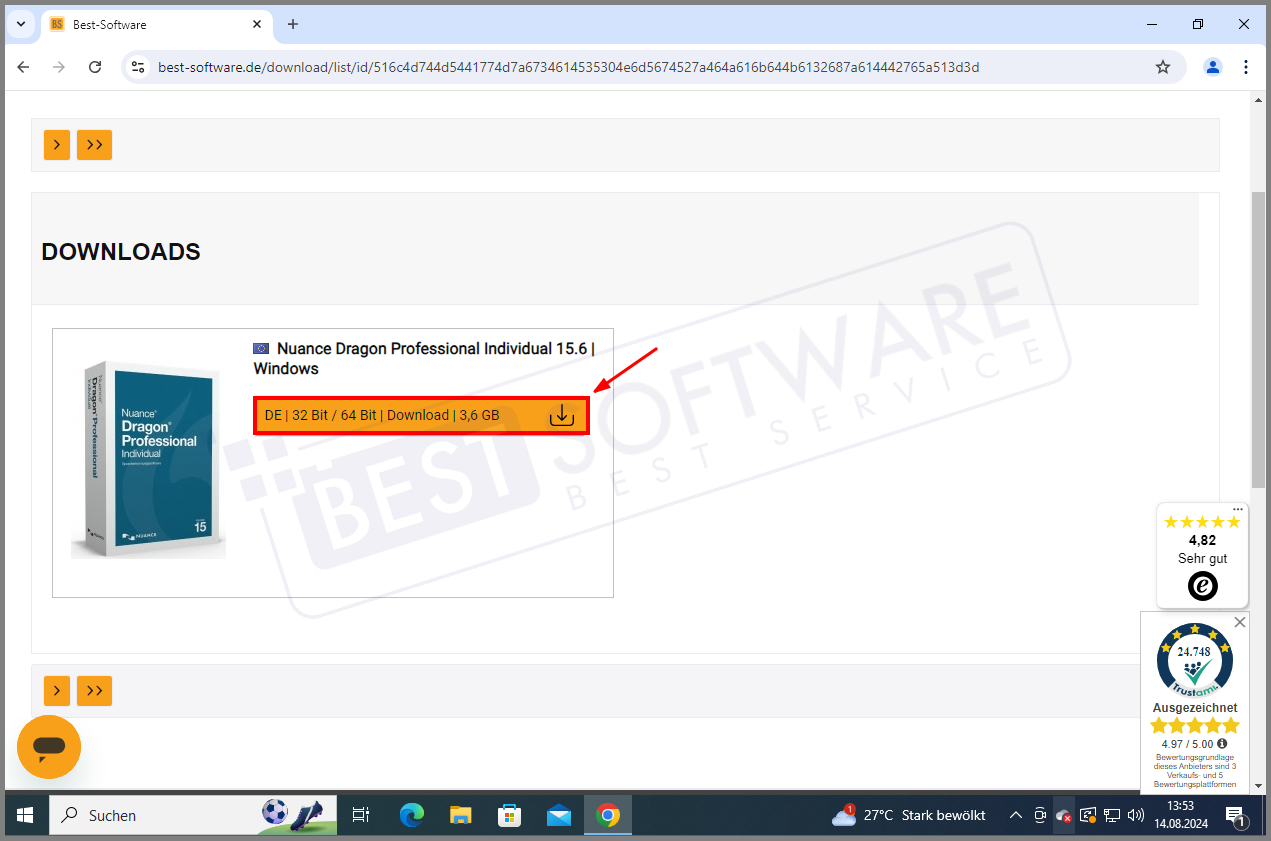Image resolution: width=1271 pixels, height=841 pixels.
Task: Open Microsoft Edge from the taskbar
Action: [x=411, y=815]
